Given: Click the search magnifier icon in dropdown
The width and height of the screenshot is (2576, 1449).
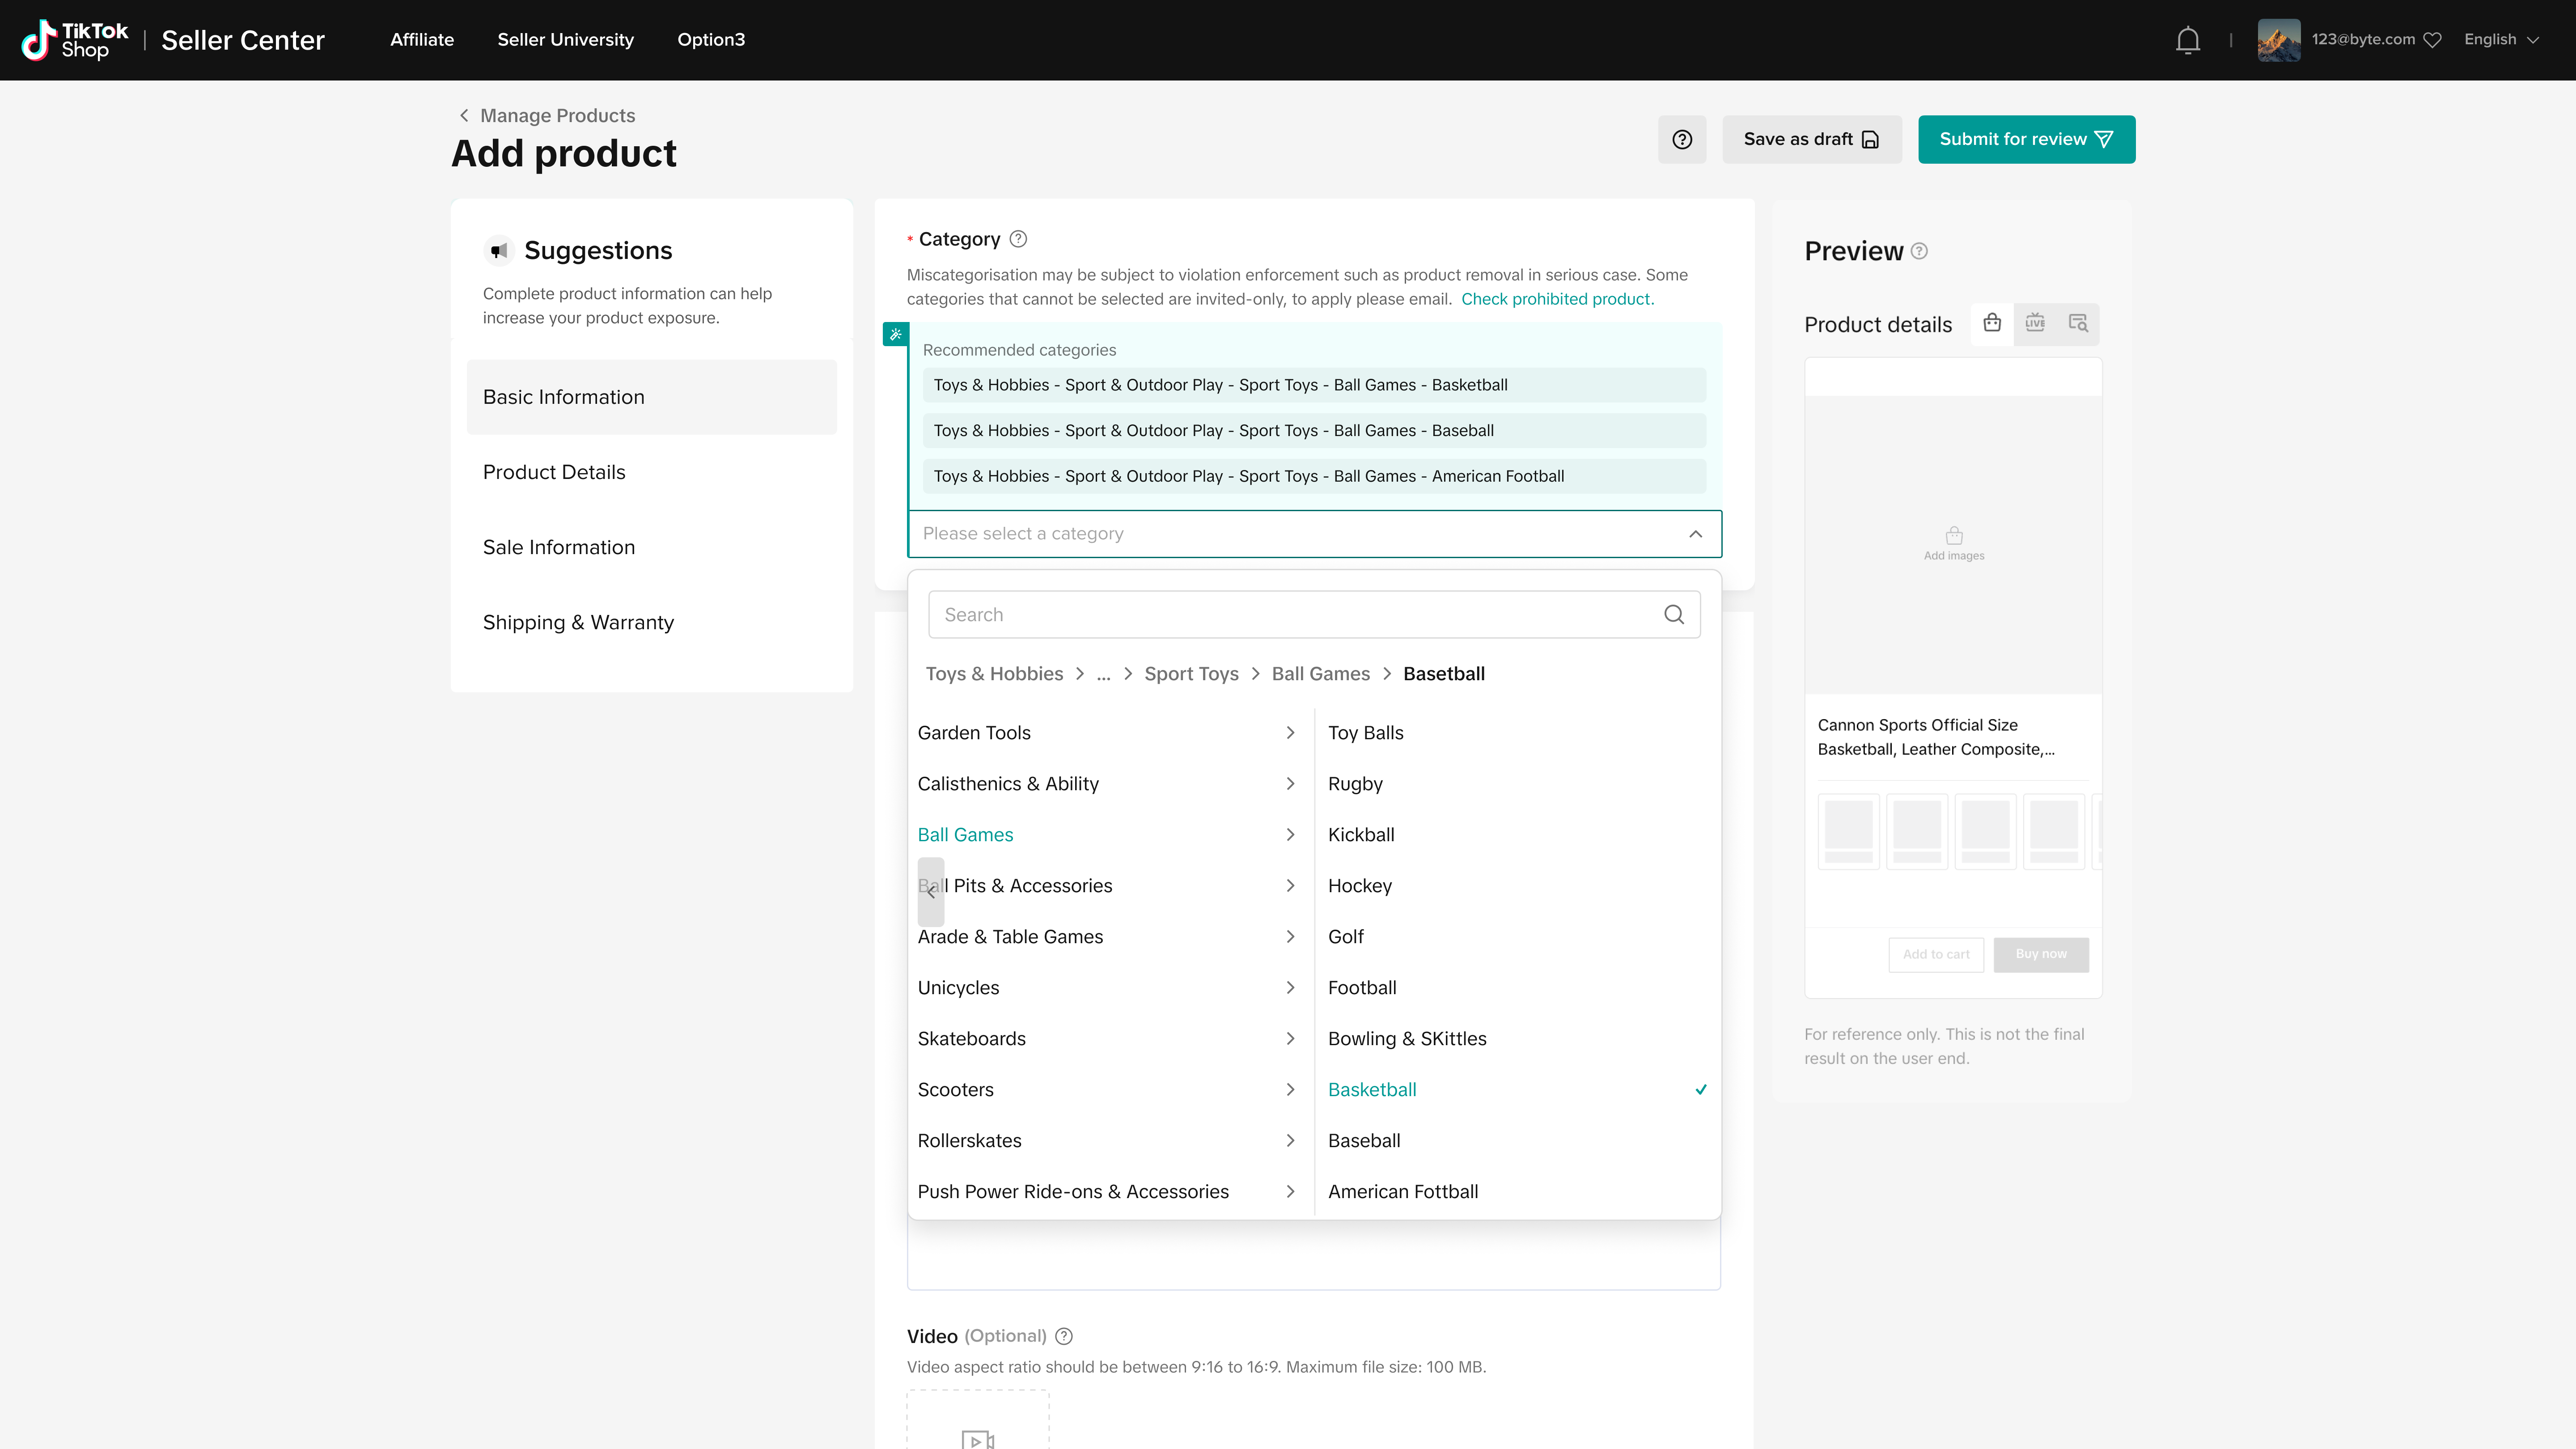Looking at the screenshot, I should (1674, 614).
